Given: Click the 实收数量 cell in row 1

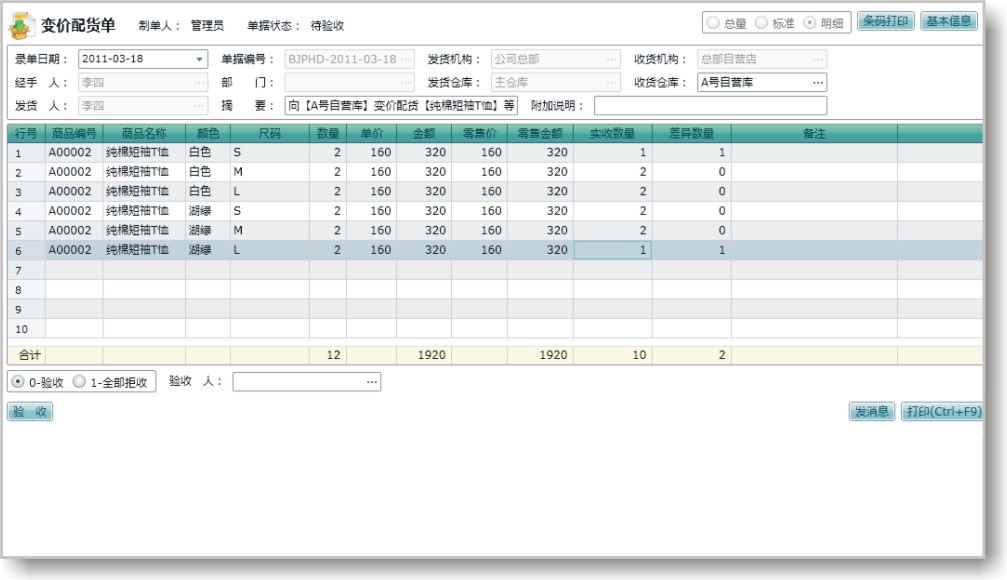Looking at the screenshot, I should click(613, 153).
